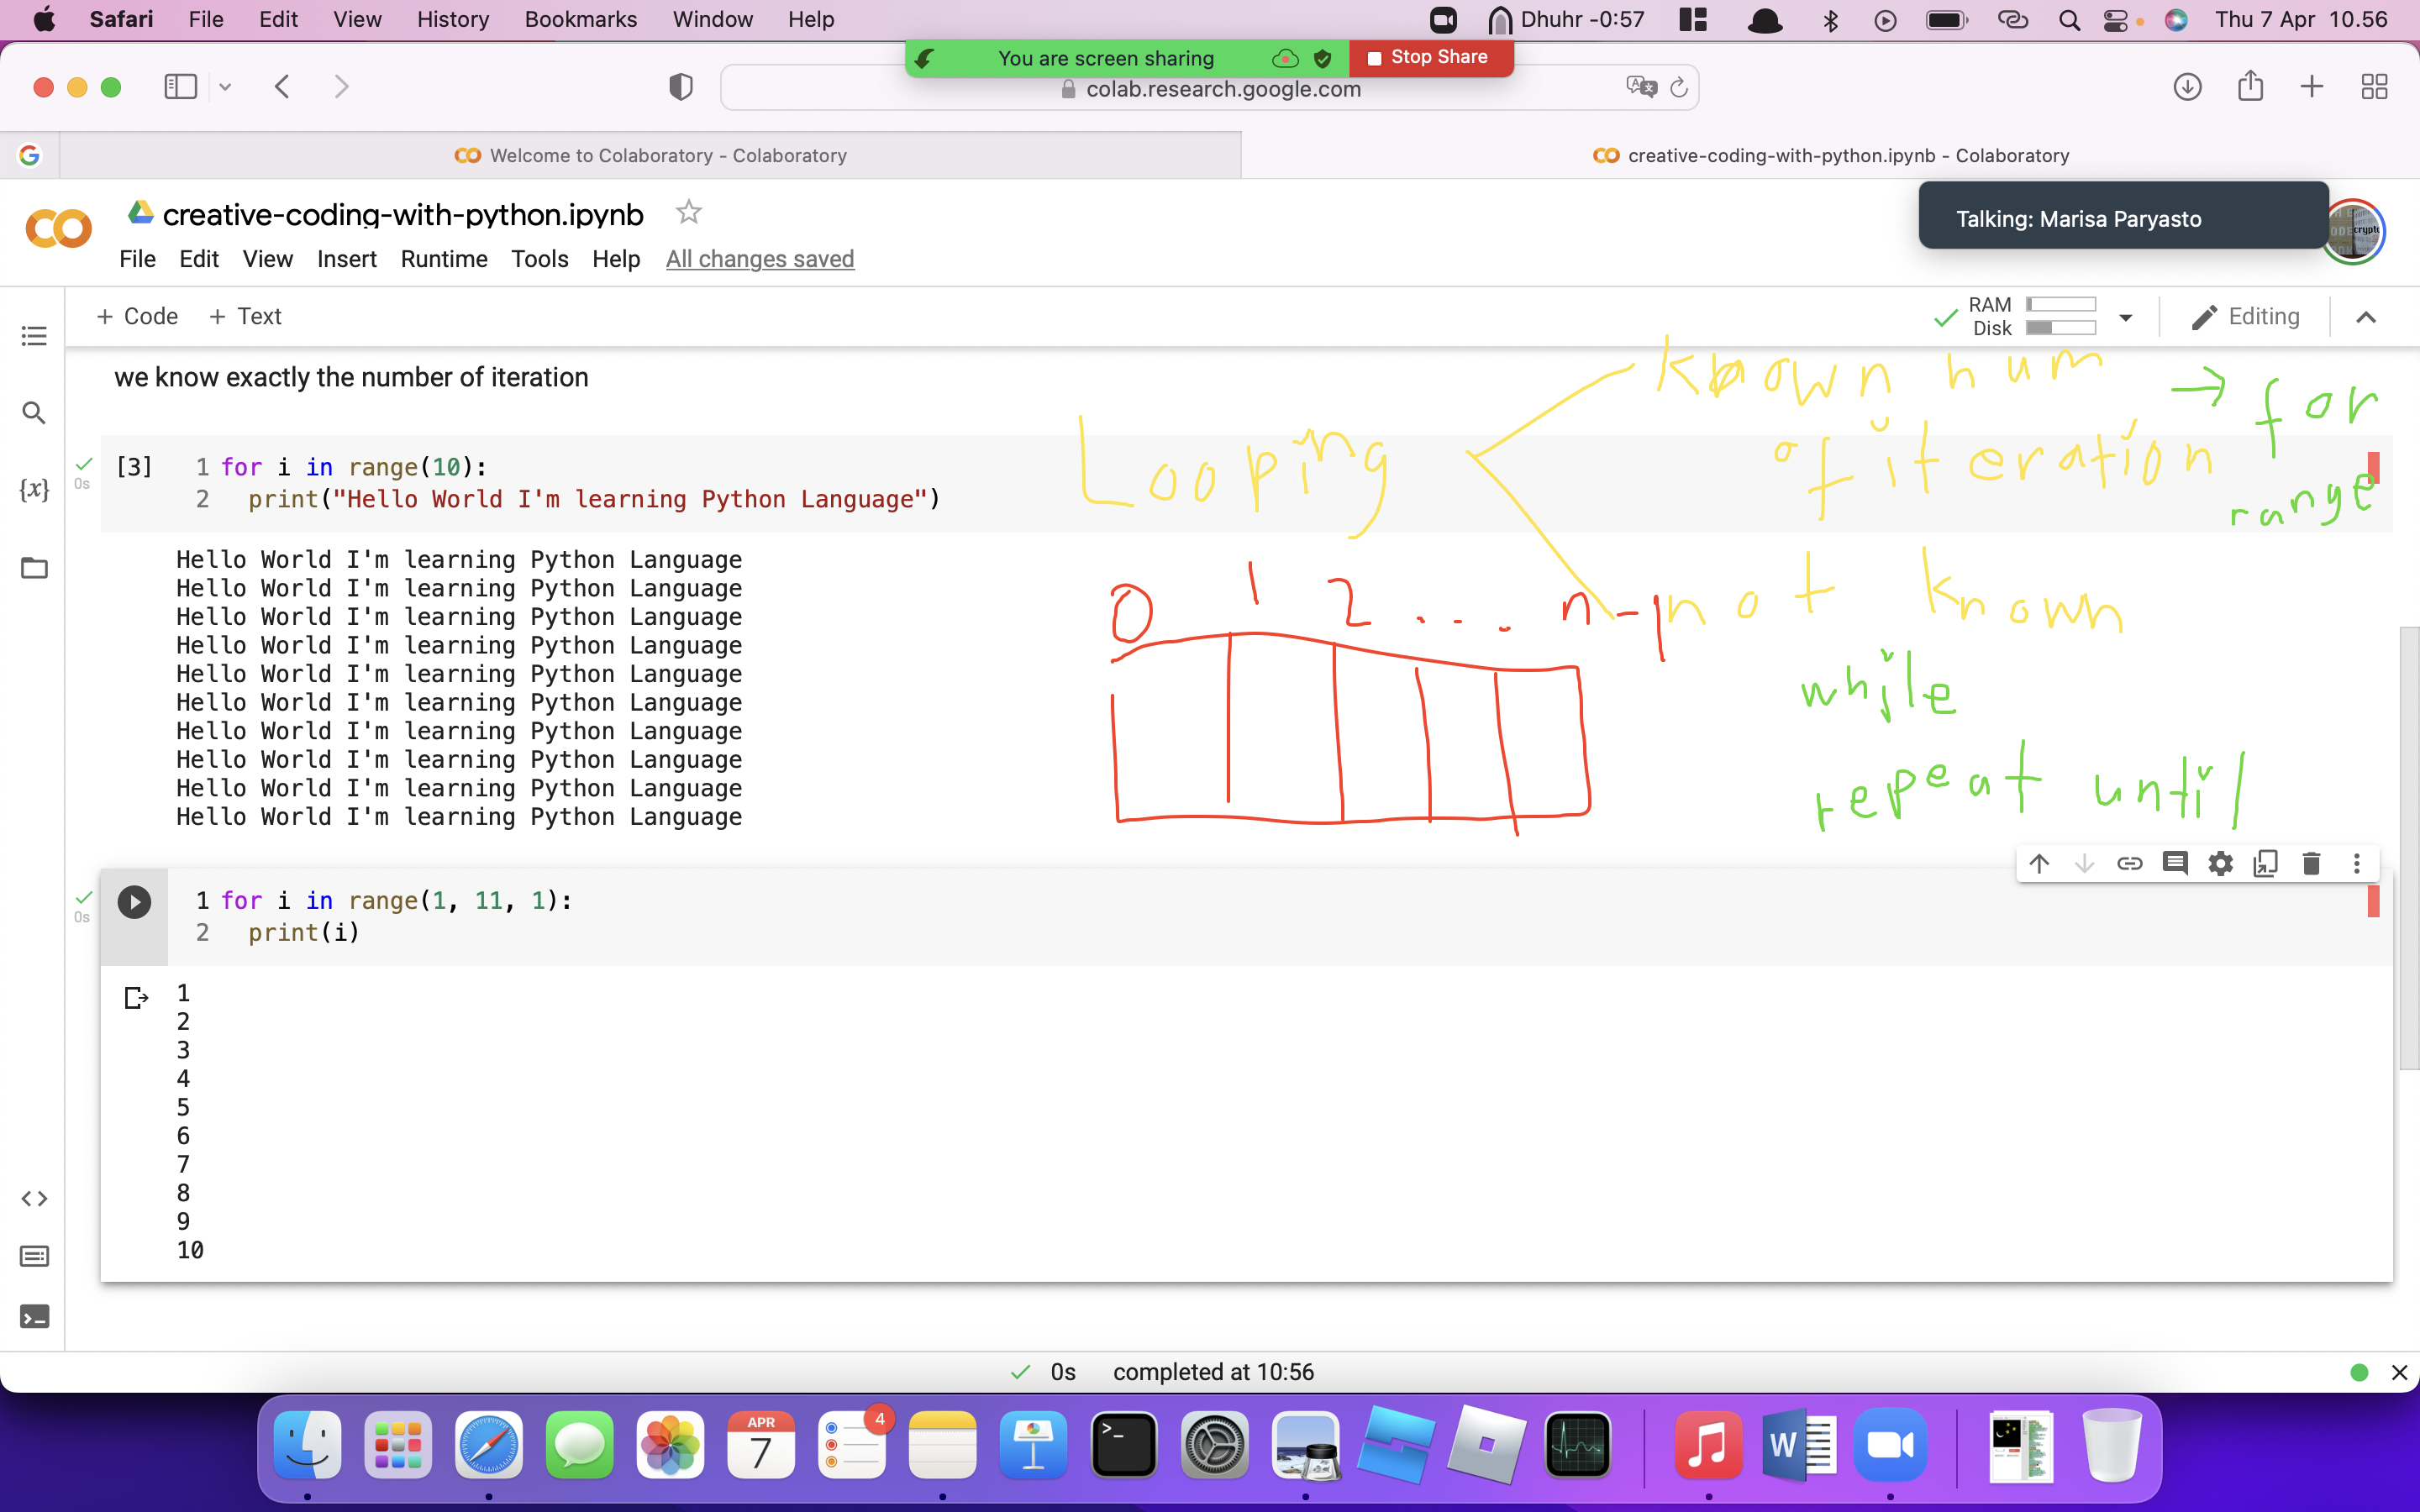Open the Tools menu in Colab

(540, 259)
